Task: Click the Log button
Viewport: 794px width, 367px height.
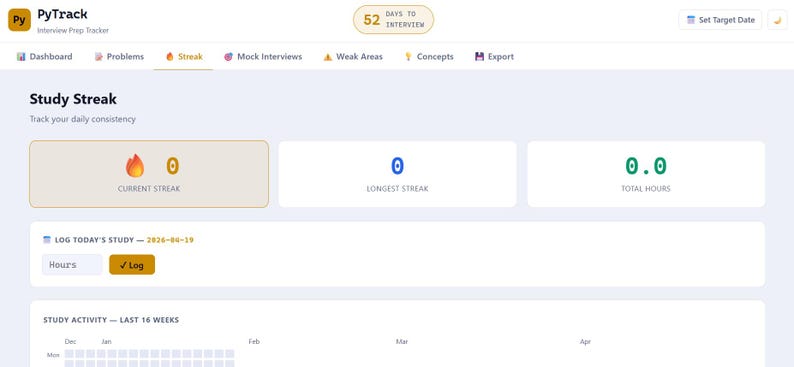Action: click(132, 265)
